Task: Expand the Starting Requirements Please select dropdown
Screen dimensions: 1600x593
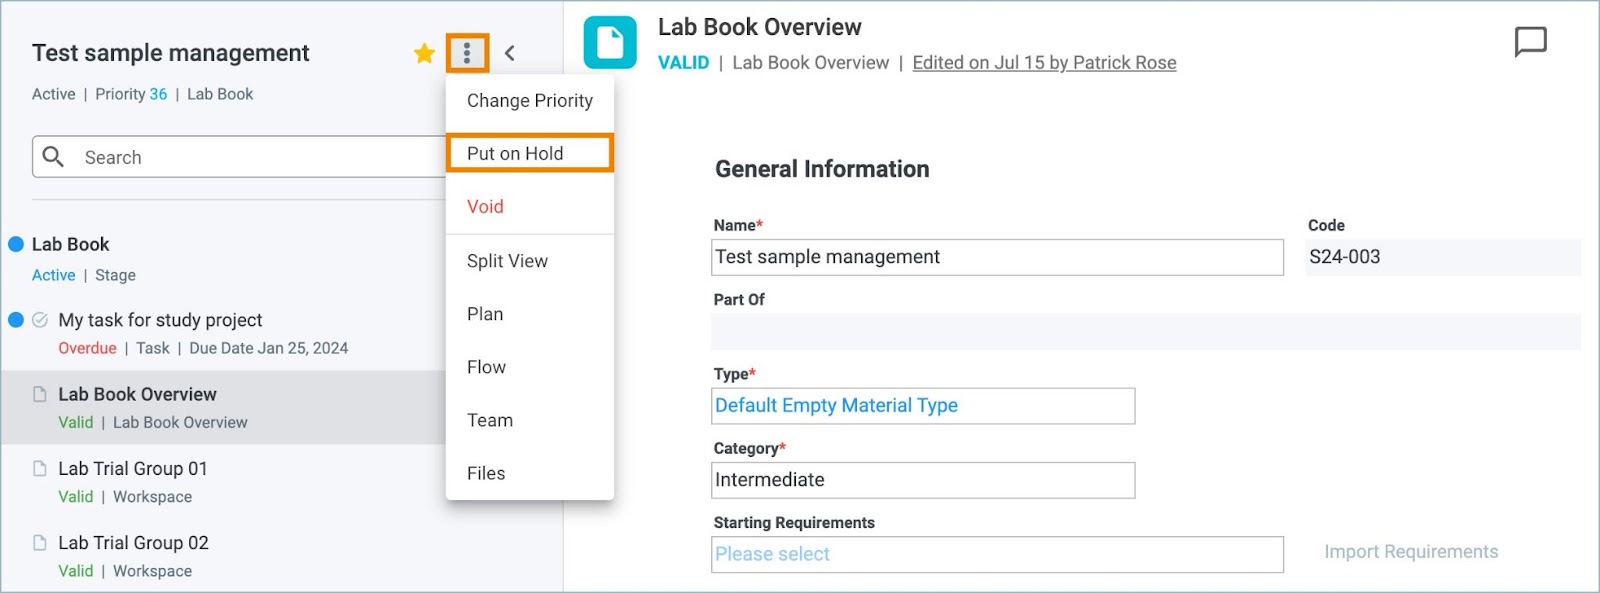Action: pos(997,554)
